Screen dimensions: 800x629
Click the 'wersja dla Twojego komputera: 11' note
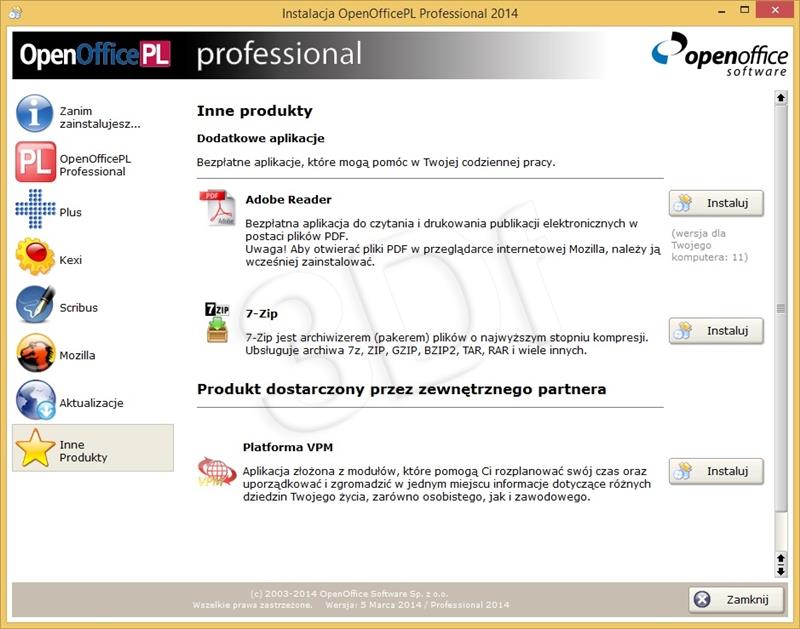pos(709,245)
